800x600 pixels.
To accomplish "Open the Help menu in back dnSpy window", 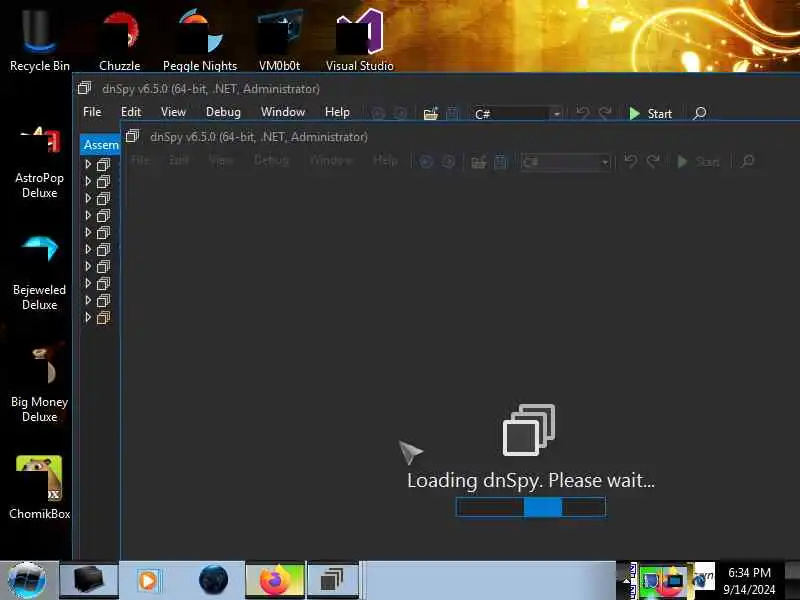I will (x=337, y=112).
